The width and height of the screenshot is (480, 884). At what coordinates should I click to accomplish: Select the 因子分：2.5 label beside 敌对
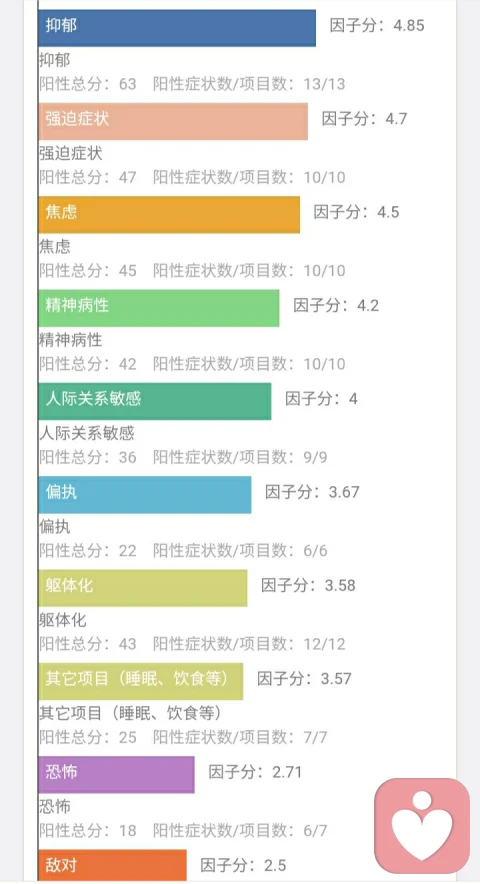[x=243, y=865]
